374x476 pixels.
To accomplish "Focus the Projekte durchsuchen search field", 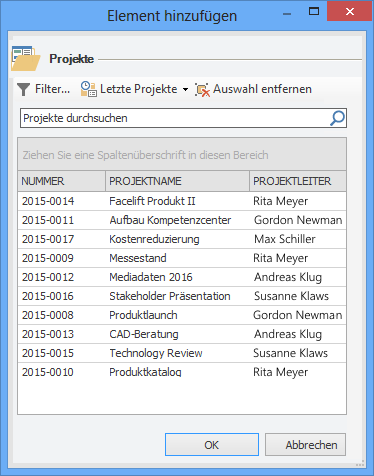I will click(x=183, y=118).
